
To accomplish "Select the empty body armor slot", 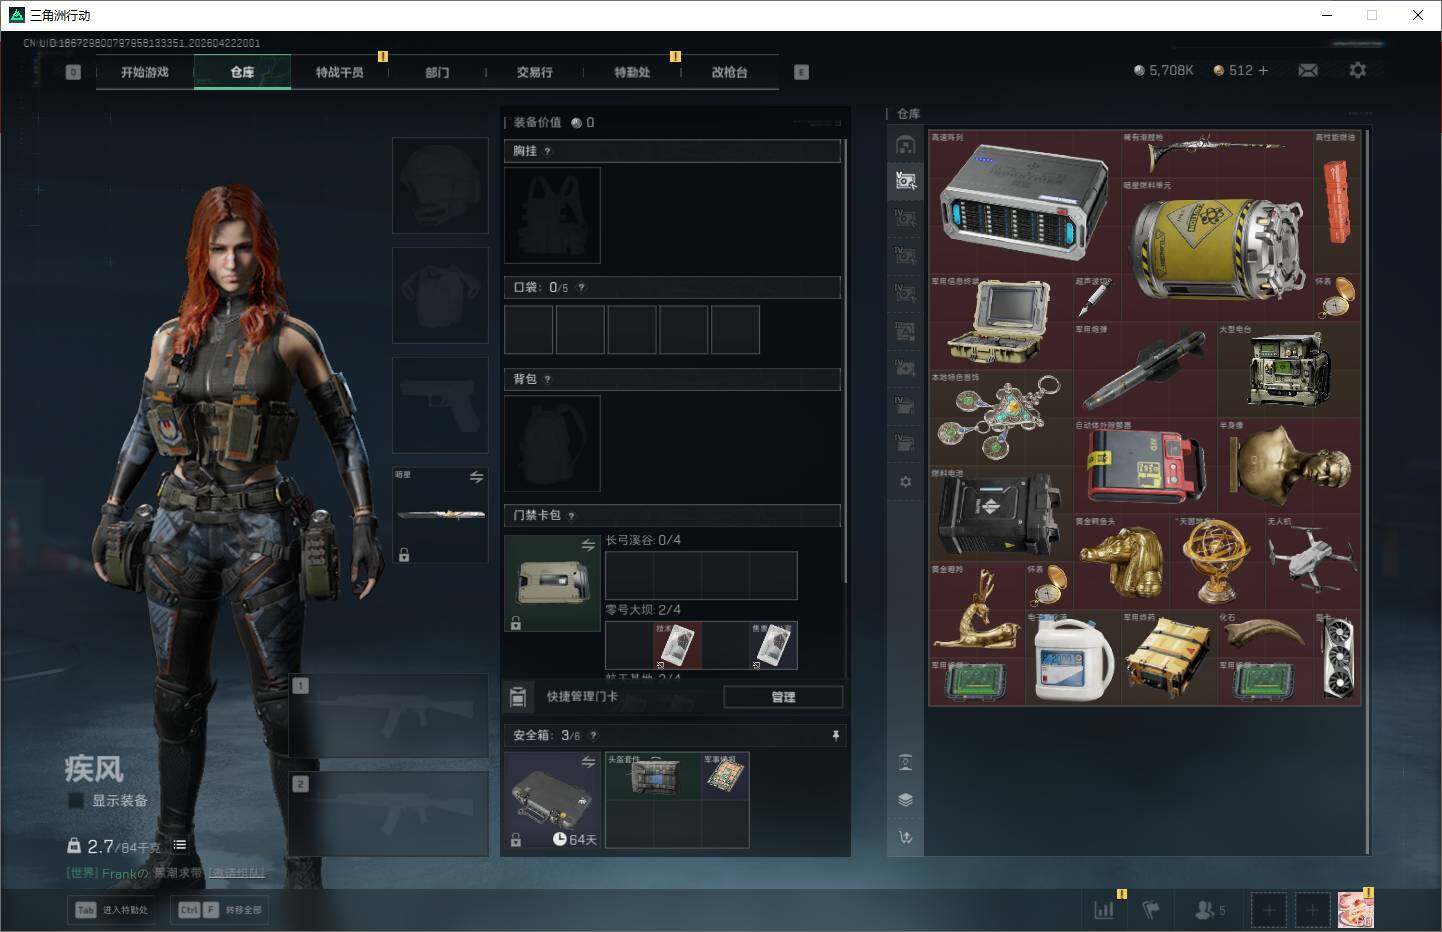I will click(440, 296).
